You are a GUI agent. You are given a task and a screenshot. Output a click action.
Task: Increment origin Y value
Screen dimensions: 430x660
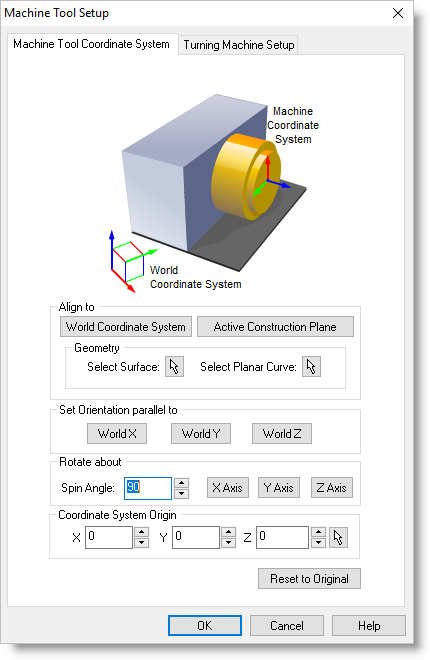tap(228, 532)
